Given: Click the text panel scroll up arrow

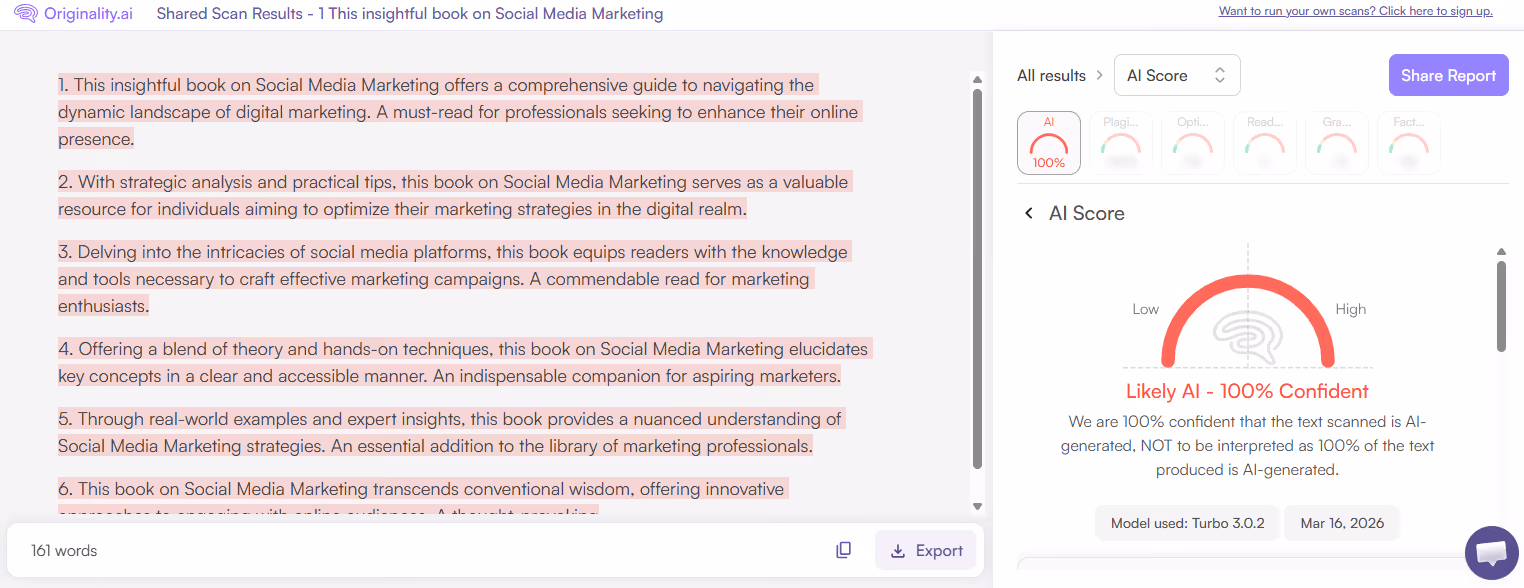Looking at the screenshot, I should 978,80.
